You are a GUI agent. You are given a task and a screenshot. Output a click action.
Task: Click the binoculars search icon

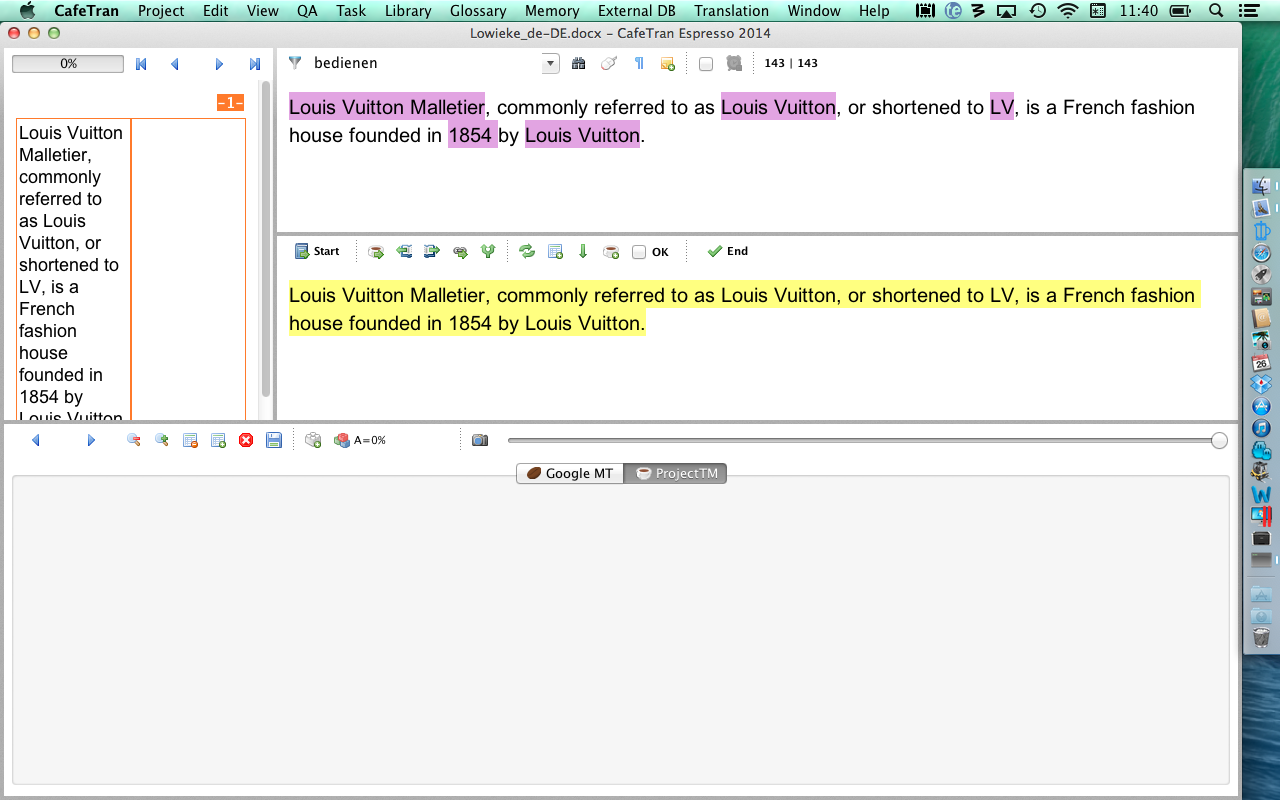578,63
